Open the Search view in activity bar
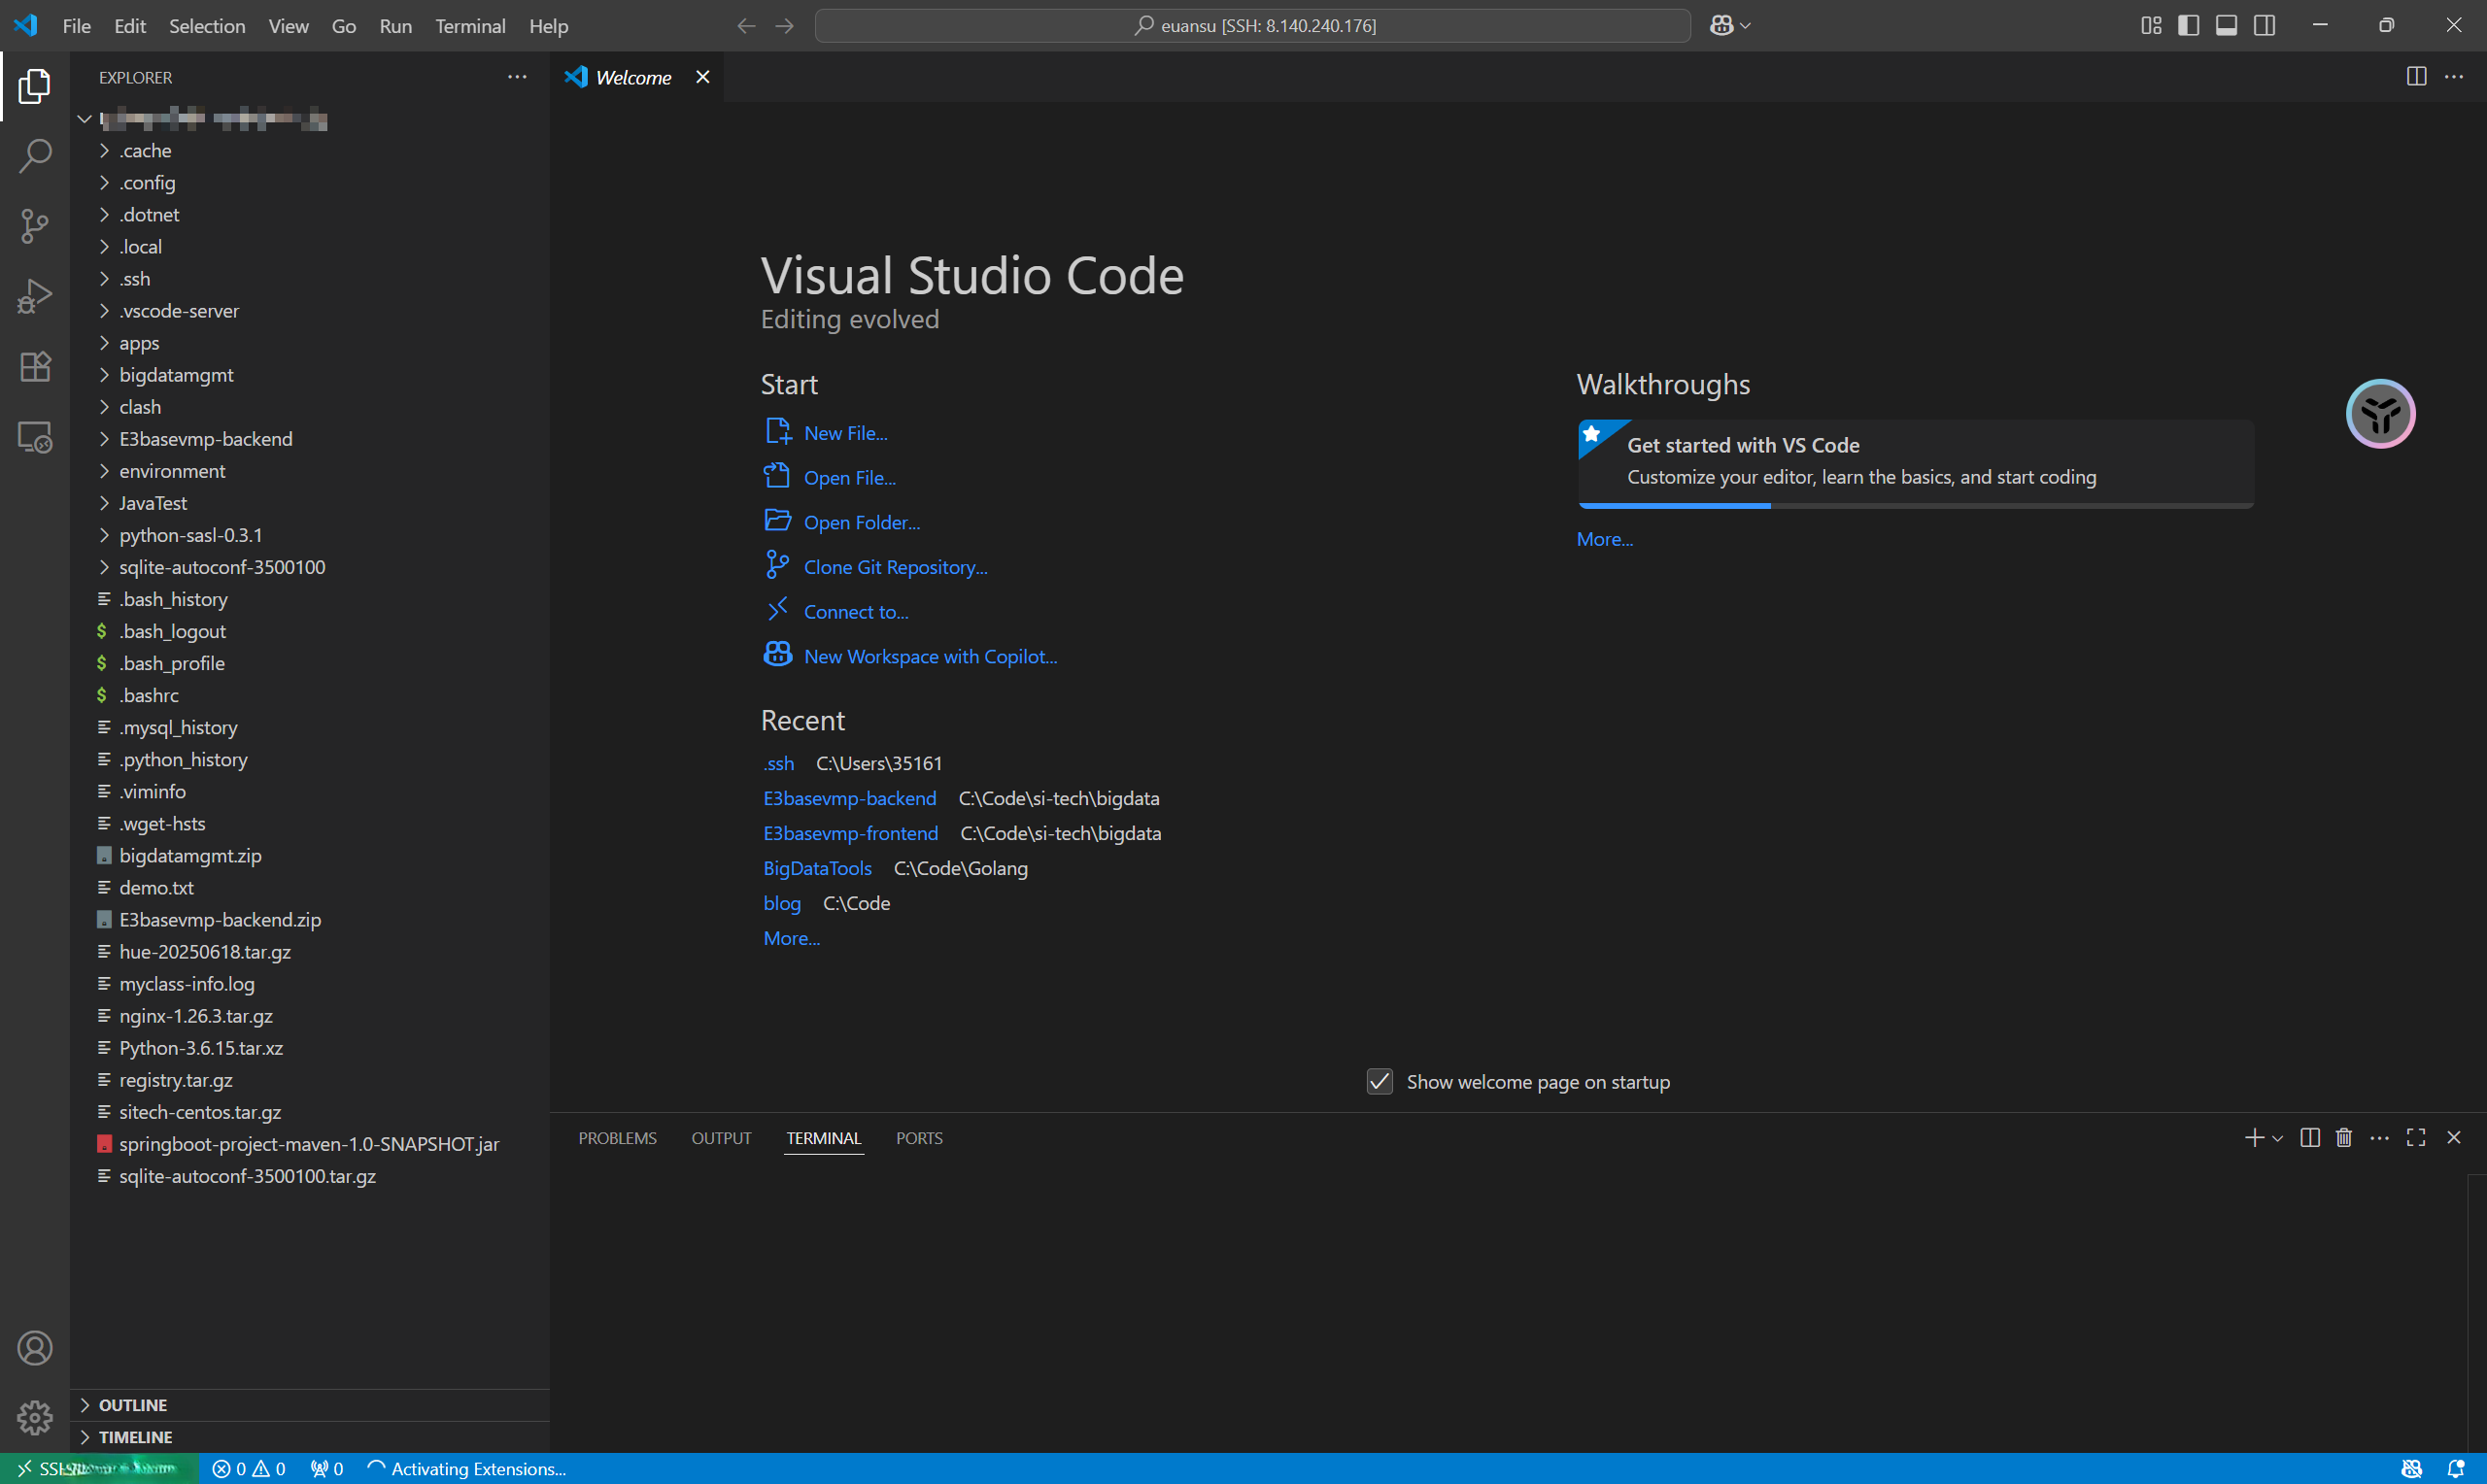This screenshot has height=1484, width=2487. pyautogui.click(x=35, y=155)
